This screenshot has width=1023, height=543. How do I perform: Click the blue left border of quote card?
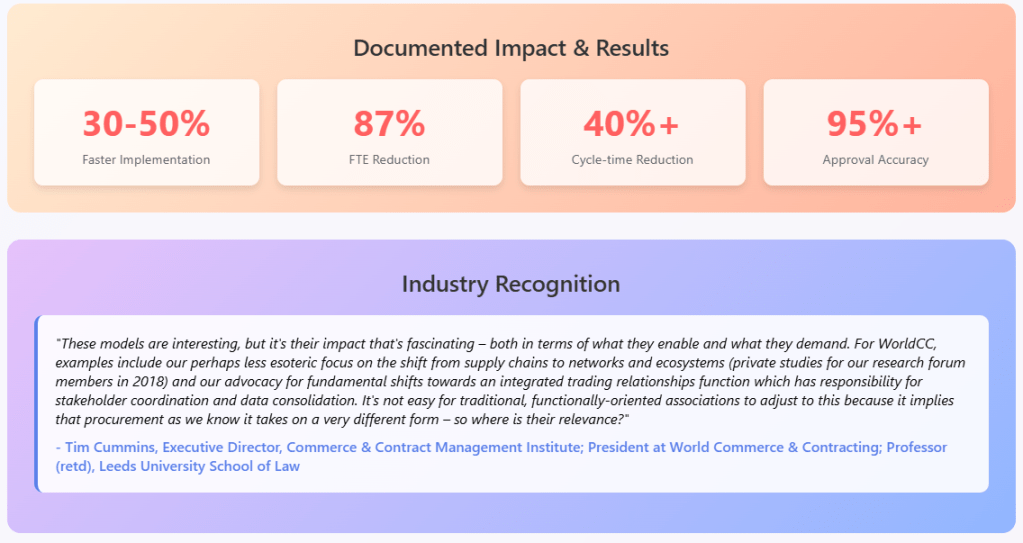[36, 404]
